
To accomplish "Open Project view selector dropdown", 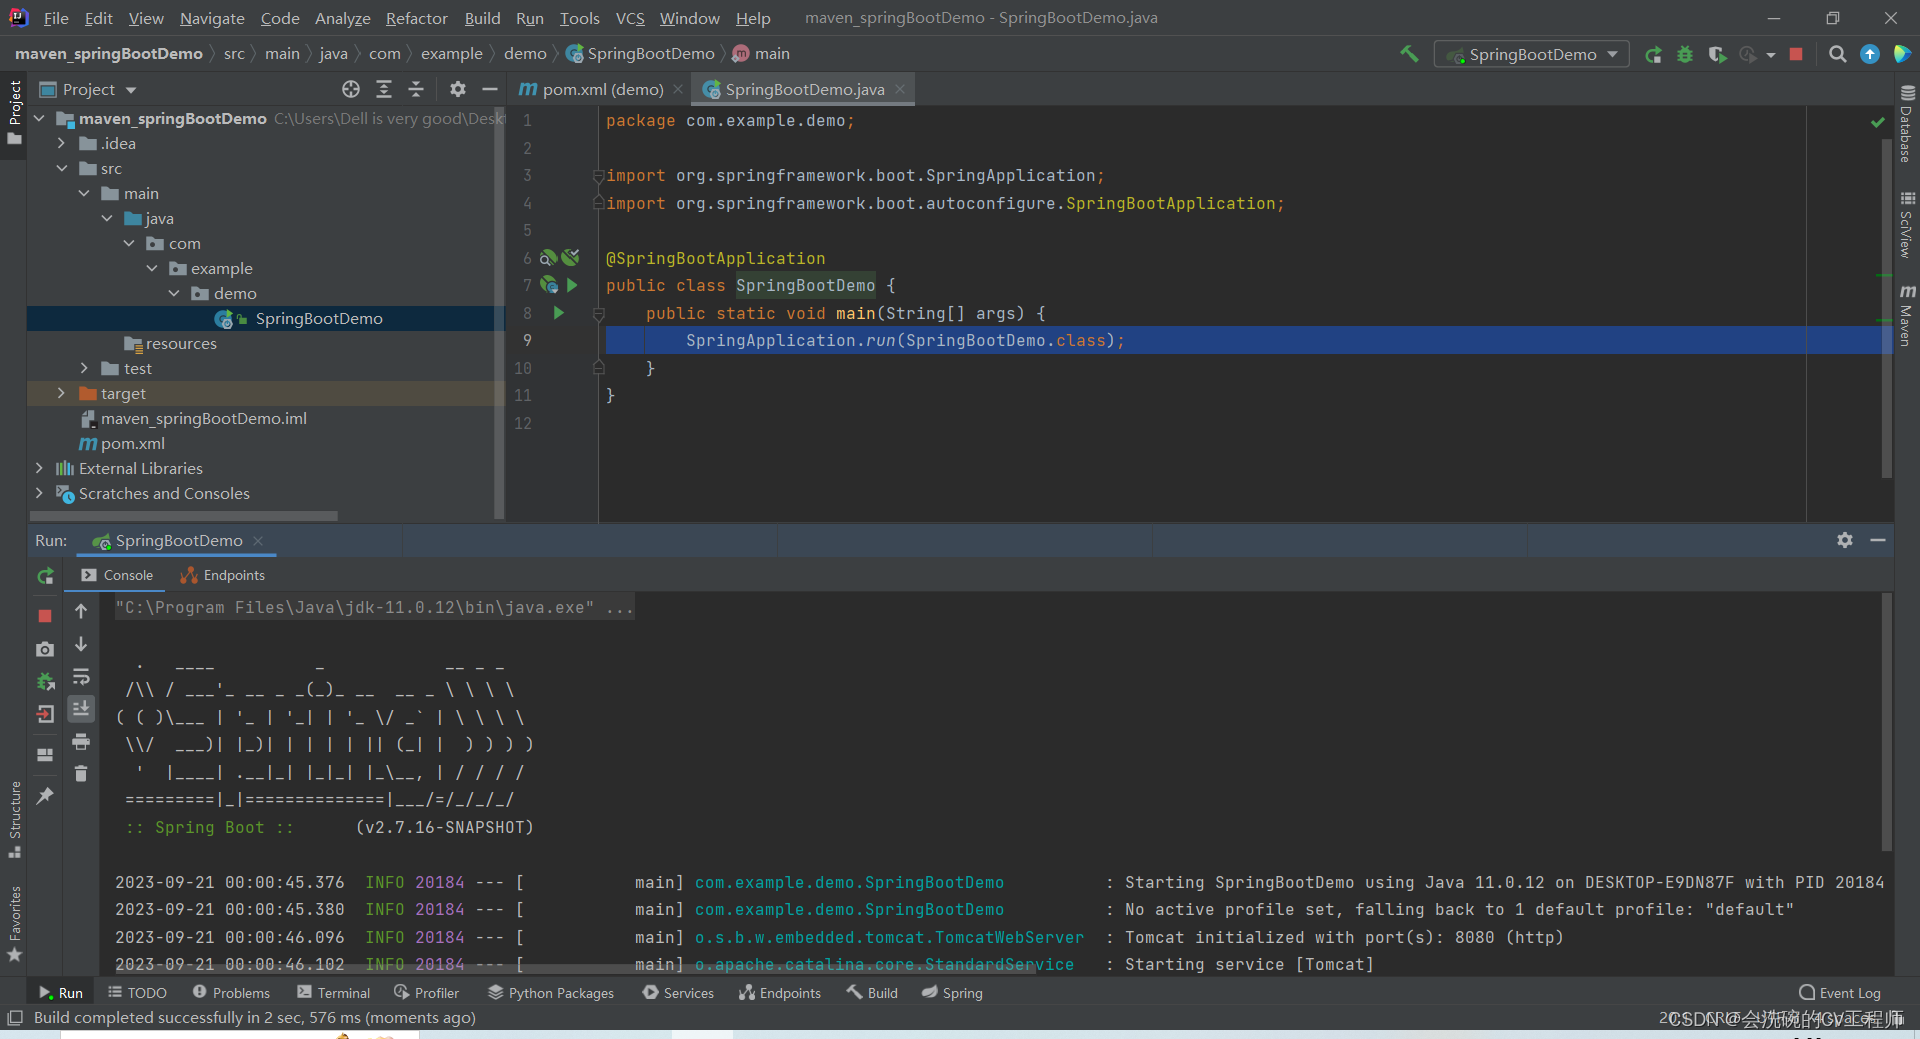I will point(88,89).
